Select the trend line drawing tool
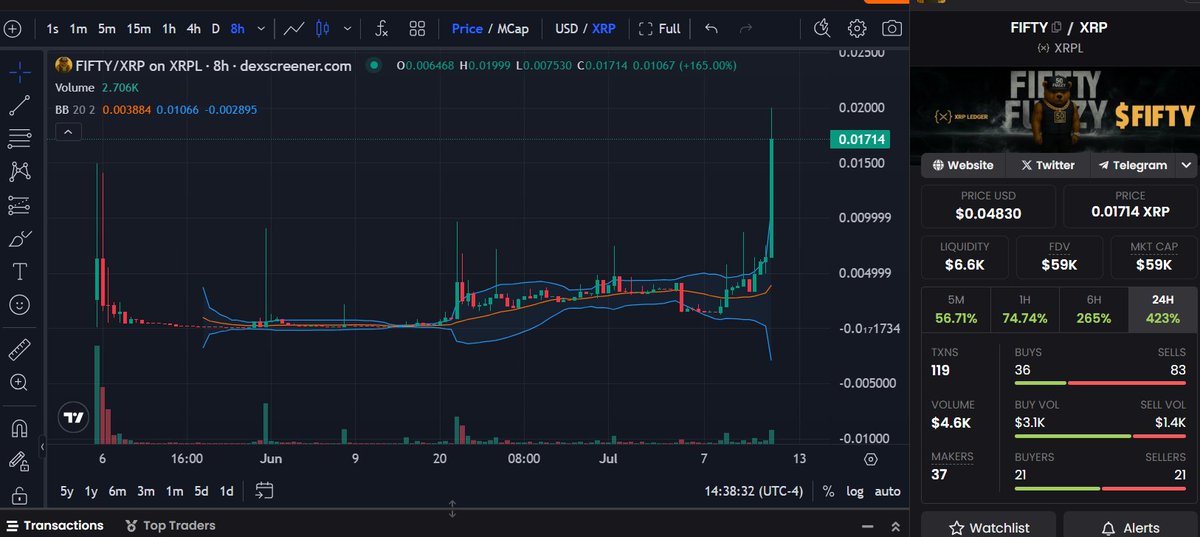The image size is (1200, 537). pyautogui.click(x=19, y=105)
